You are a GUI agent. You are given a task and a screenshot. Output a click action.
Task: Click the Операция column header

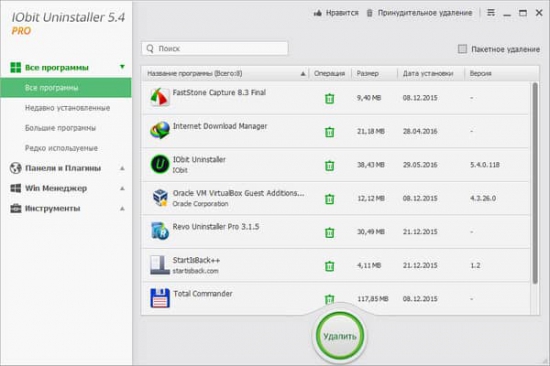coord(329,73)
